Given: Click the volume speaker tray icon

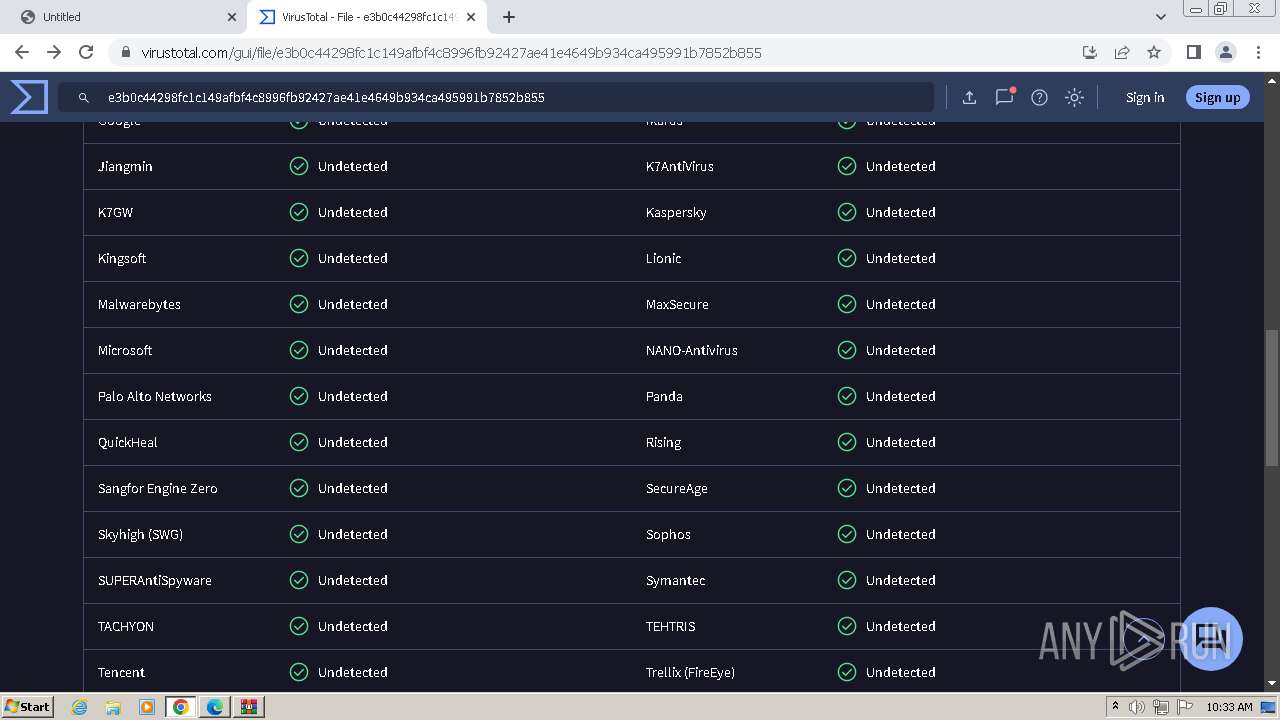Looking at the screenshot, I should 1137,707.
